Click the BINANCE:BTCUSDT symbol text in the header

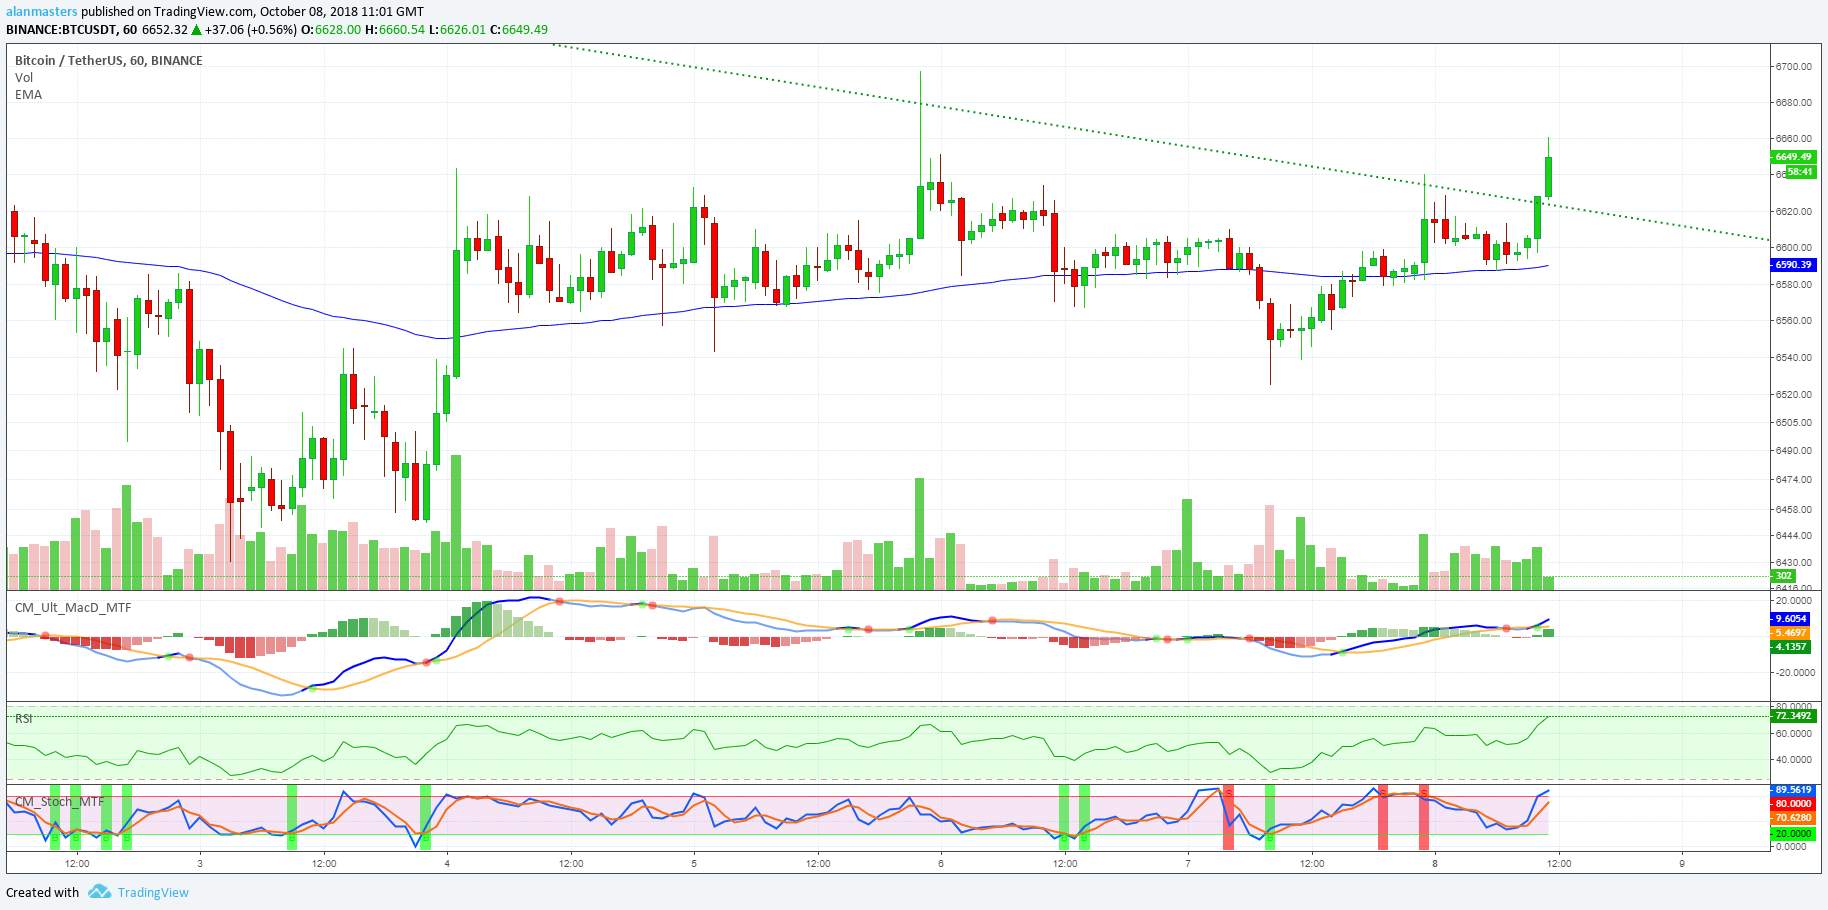pos(62,29)
